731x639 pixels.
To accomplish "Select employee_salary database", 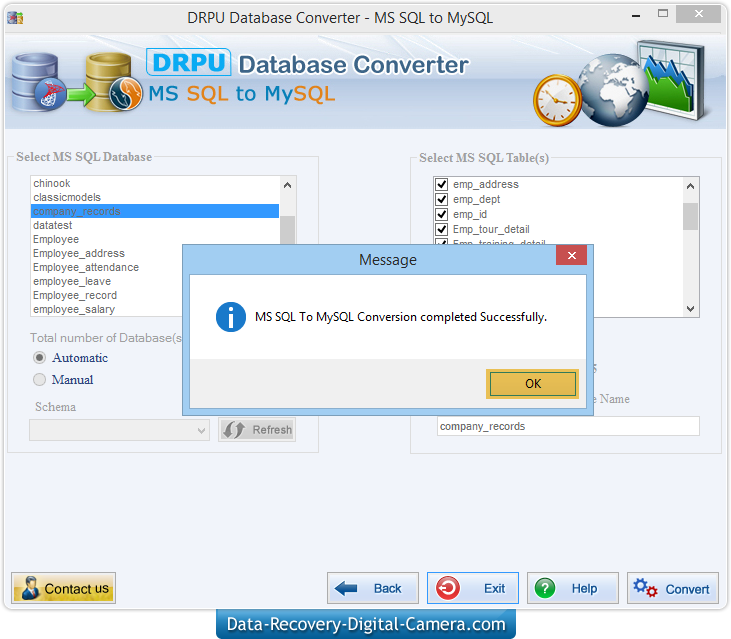I will [107, 309].
